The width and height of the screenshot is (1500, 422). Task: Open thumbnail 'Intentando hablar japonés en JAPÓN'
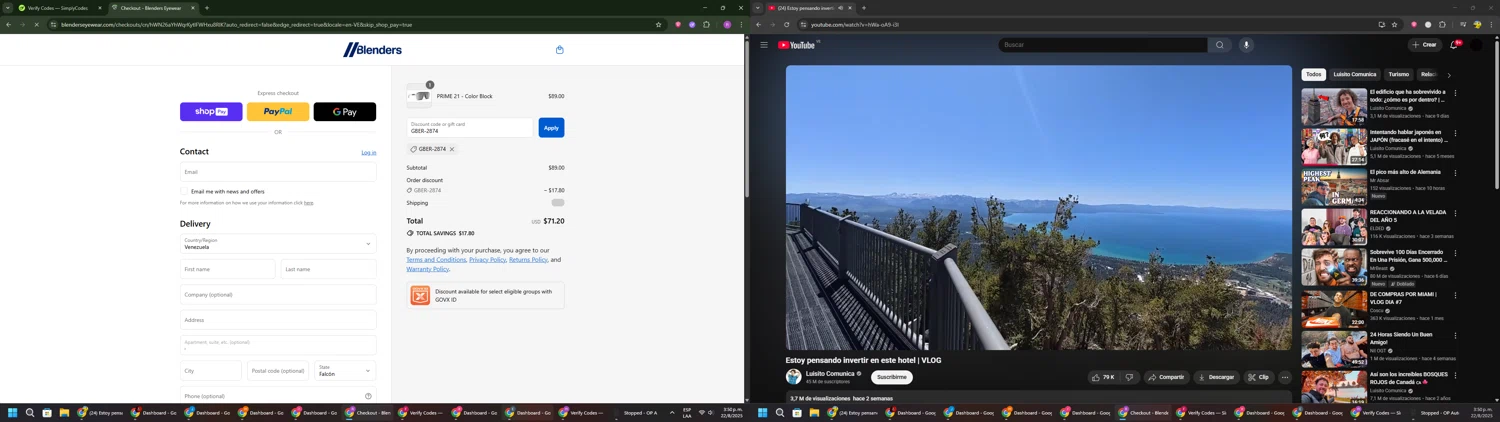[x=1334, y=147]
